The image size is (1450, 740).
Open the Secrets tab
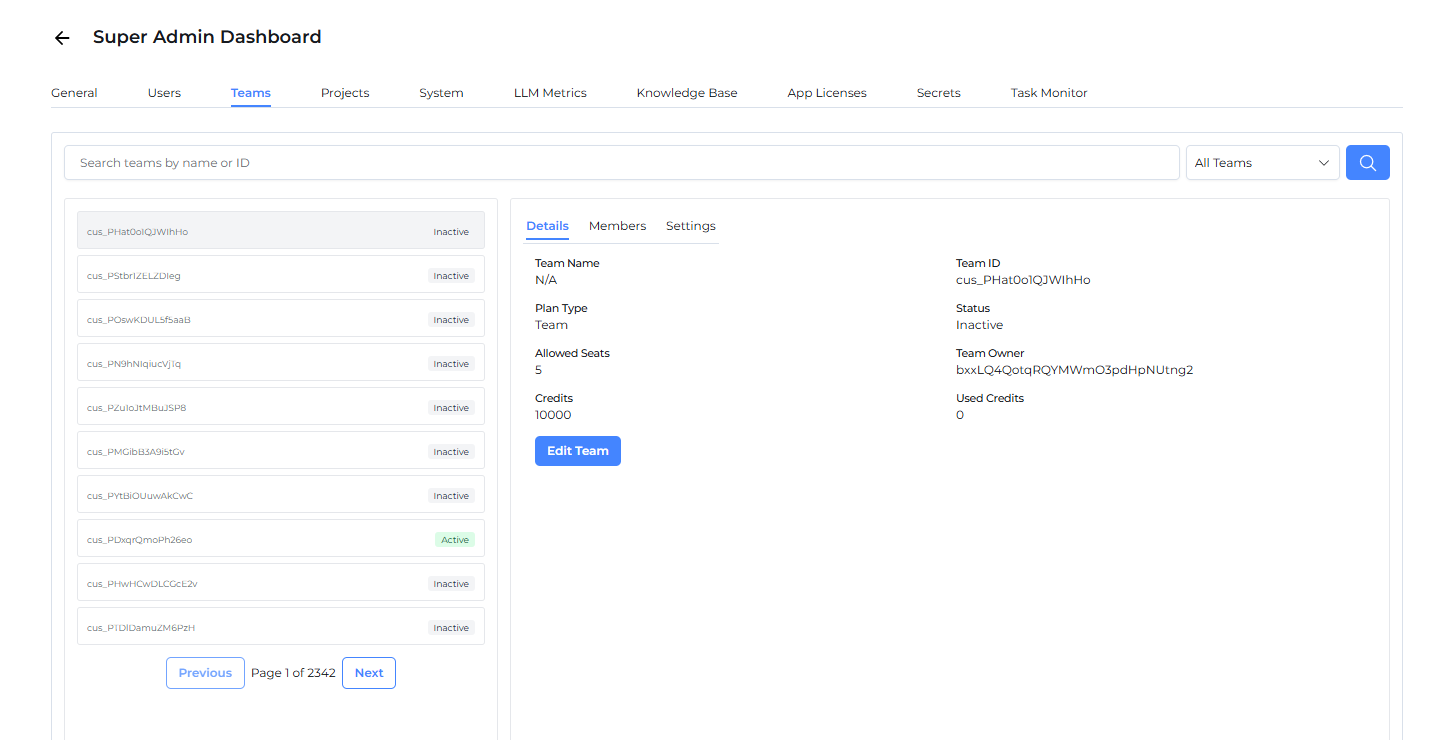coord(939,93)
